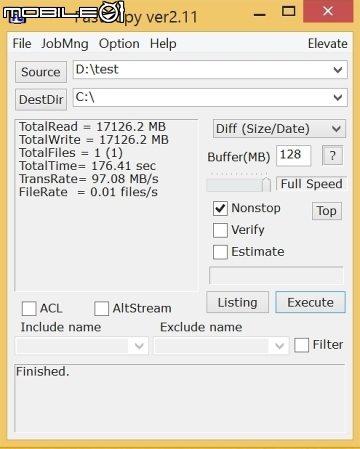The image size is (360, 449).
Task: Click the Full Speed slider handle
Action: 266,184
